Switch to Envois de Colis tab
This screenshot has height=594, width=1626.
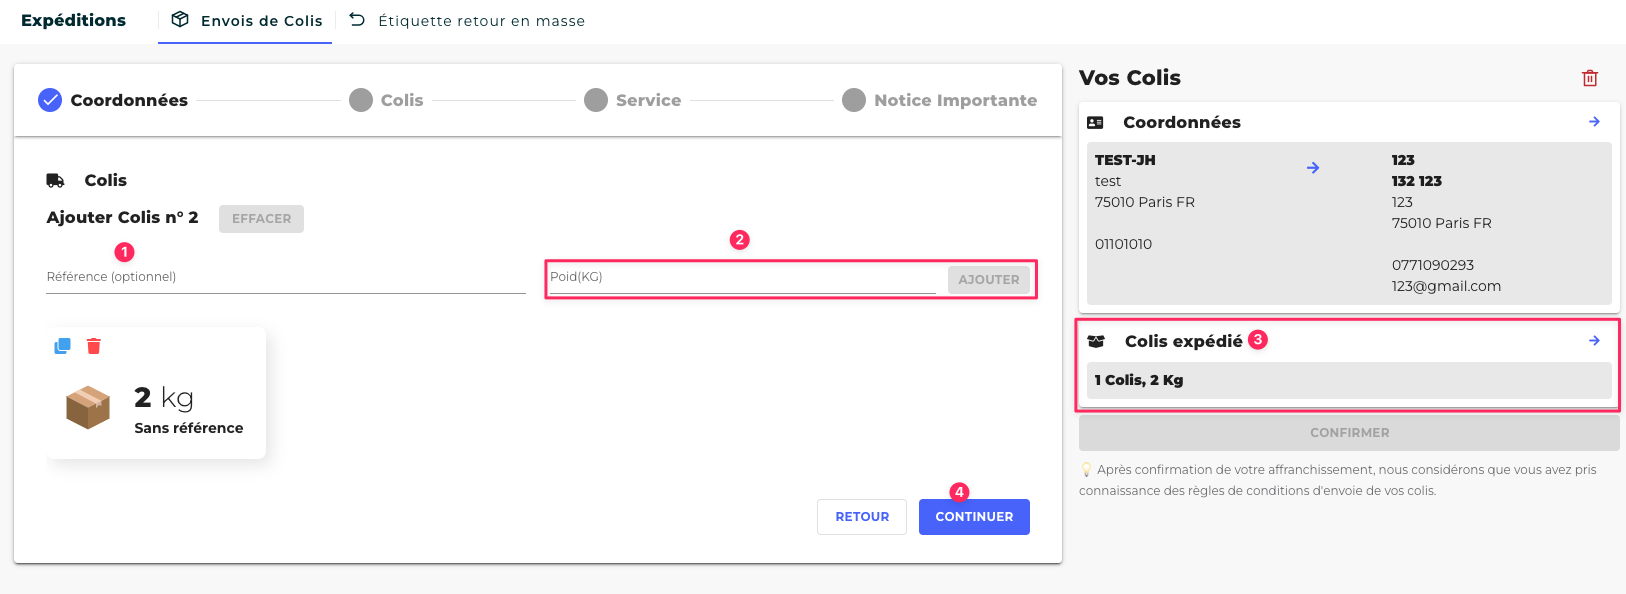pos(246,21)
